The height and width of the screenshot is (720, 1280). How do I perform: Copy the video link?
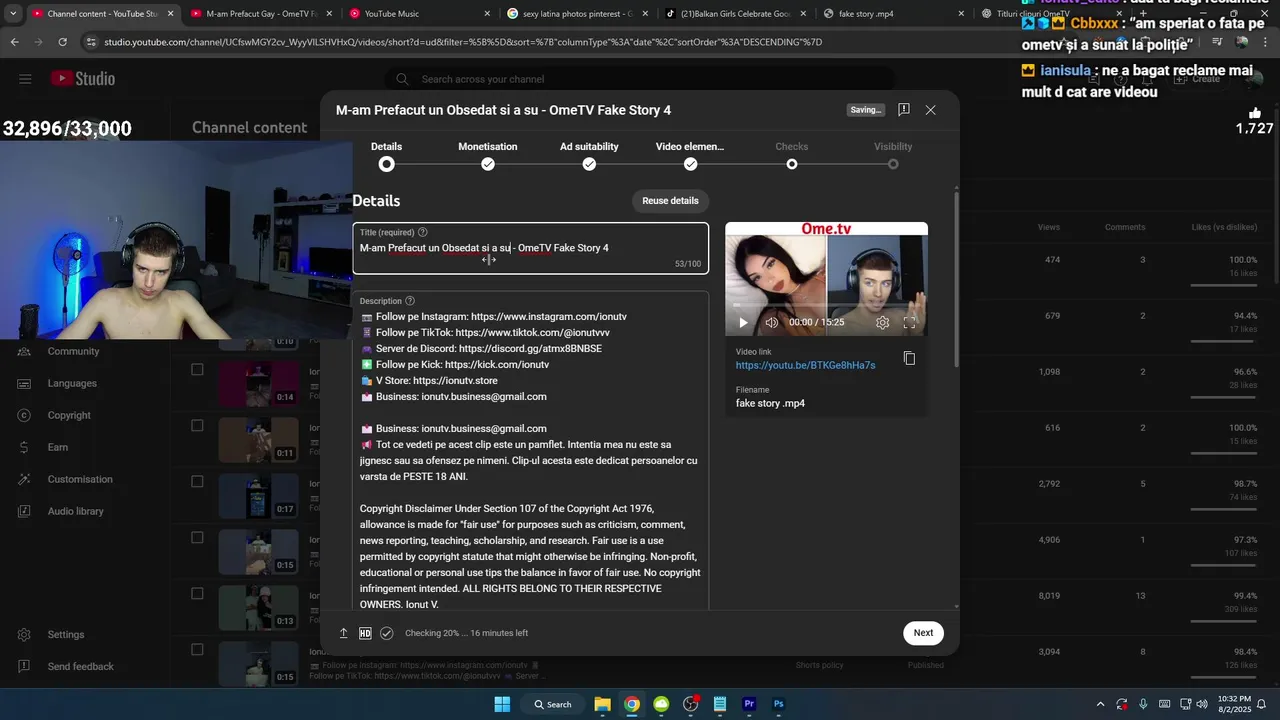tap(909, 358)
